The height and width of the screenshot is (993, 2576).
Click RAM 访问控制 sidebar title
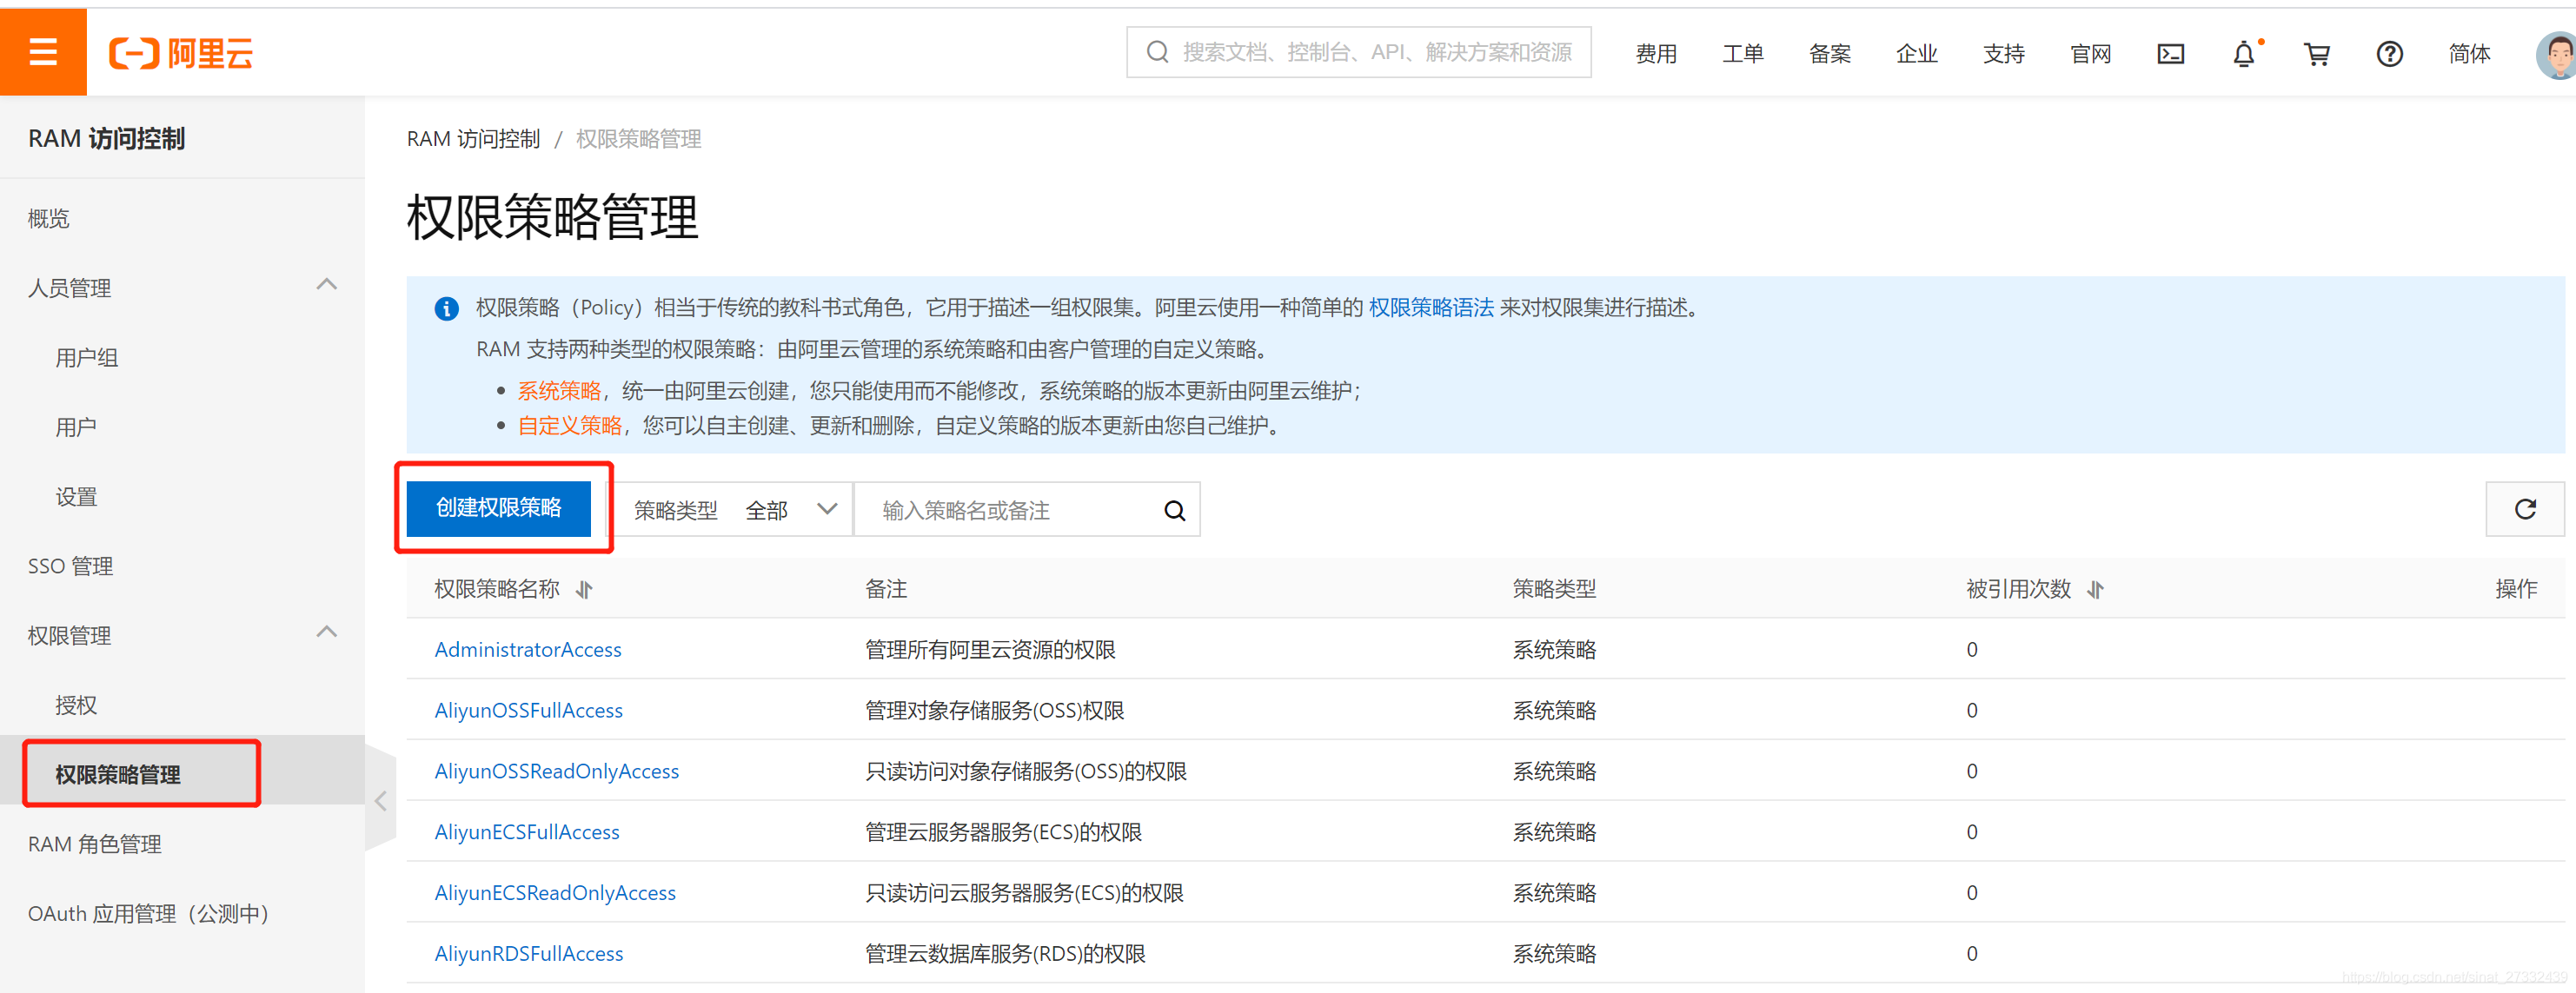(106, 139)
